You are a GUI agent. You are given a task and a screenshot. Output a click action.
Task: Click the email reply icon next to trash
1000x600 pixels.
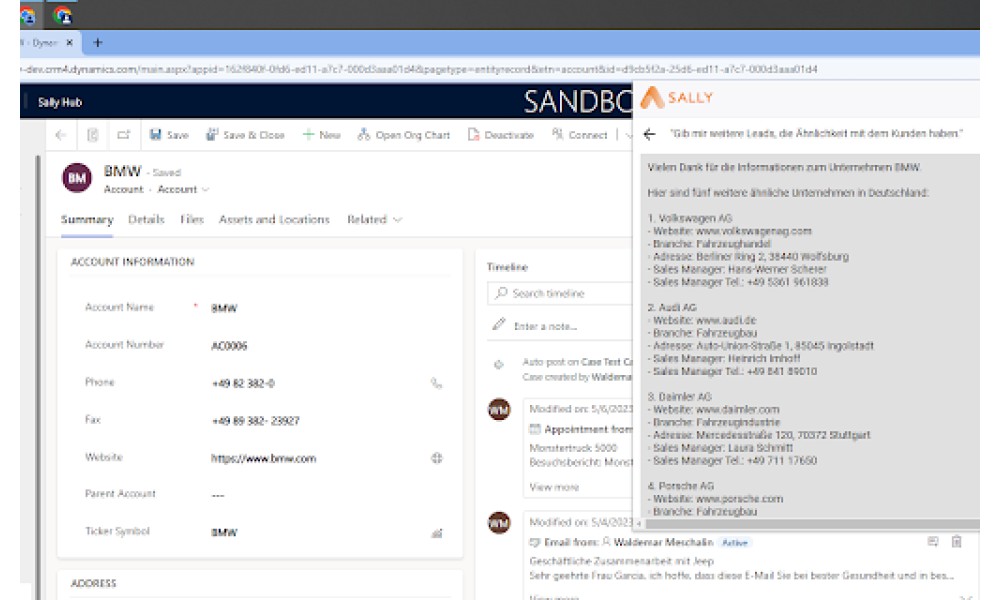(x=933, y=542)
